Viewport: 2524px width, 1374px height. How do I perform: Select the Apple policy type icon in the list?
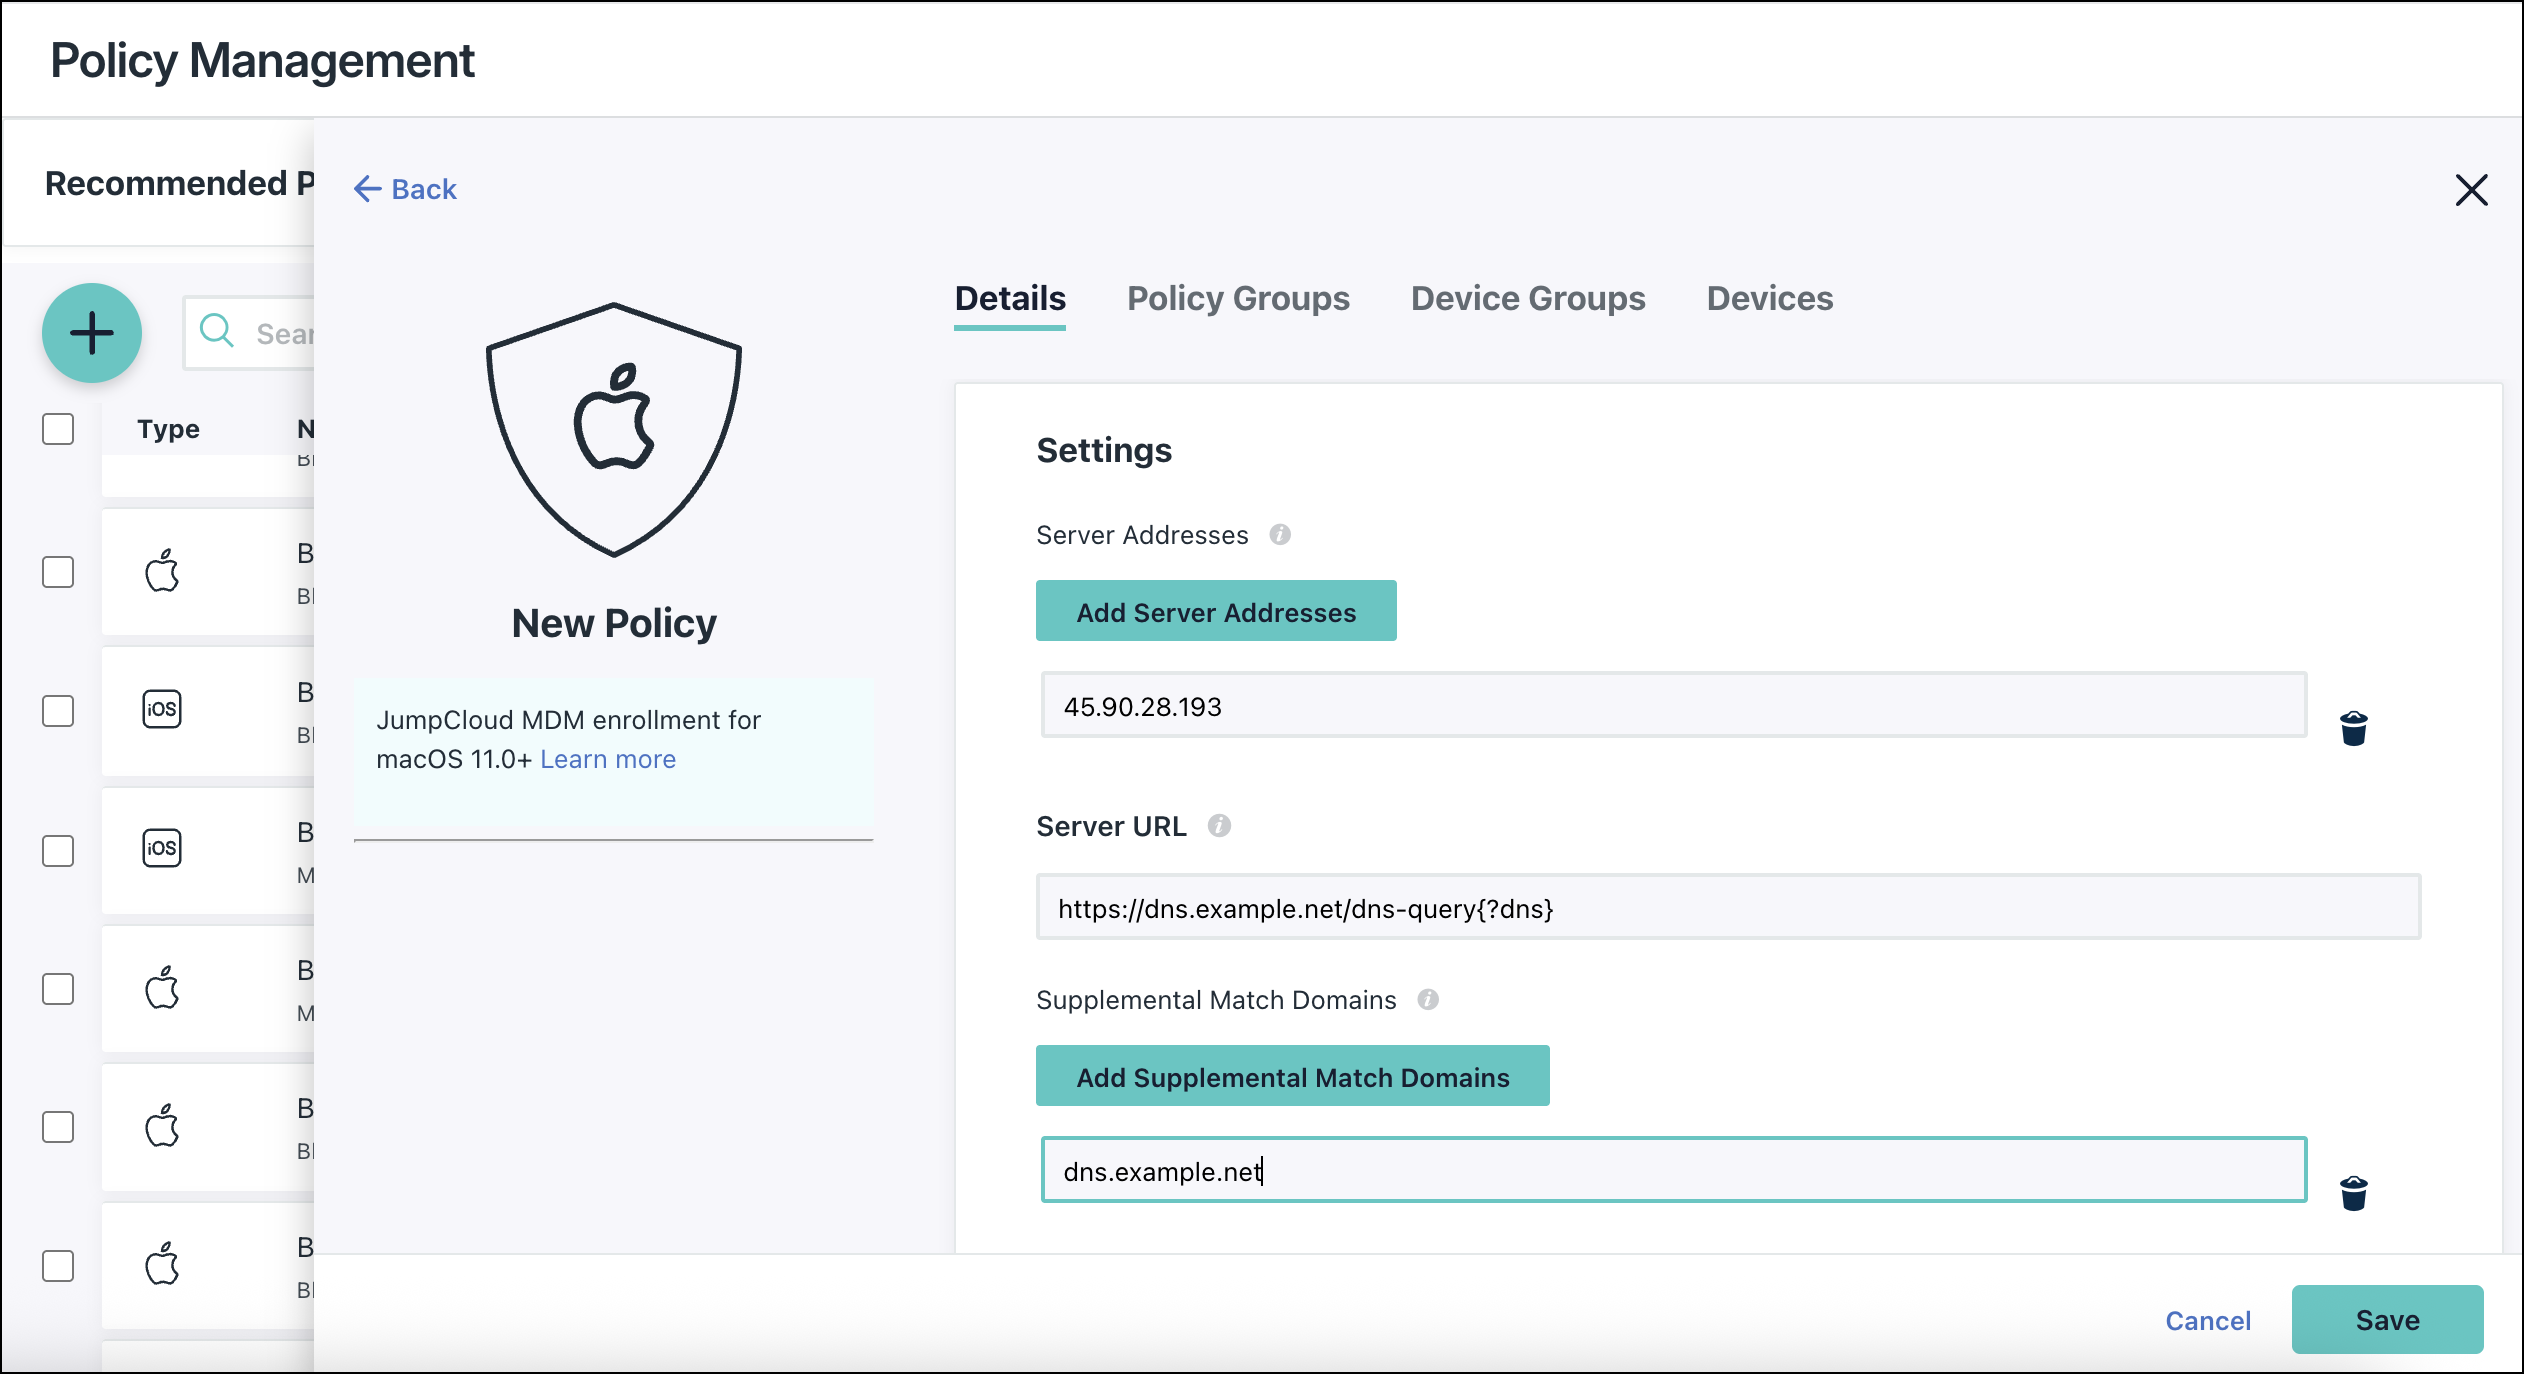tap(162, 571)
